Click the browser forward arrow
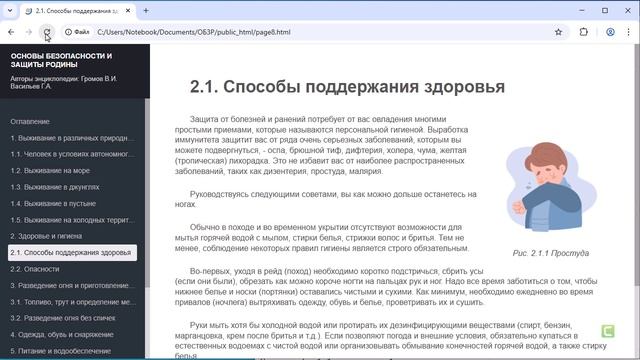Image resolution: width=640 pixels, height=360 pixels. click(29, 32)
